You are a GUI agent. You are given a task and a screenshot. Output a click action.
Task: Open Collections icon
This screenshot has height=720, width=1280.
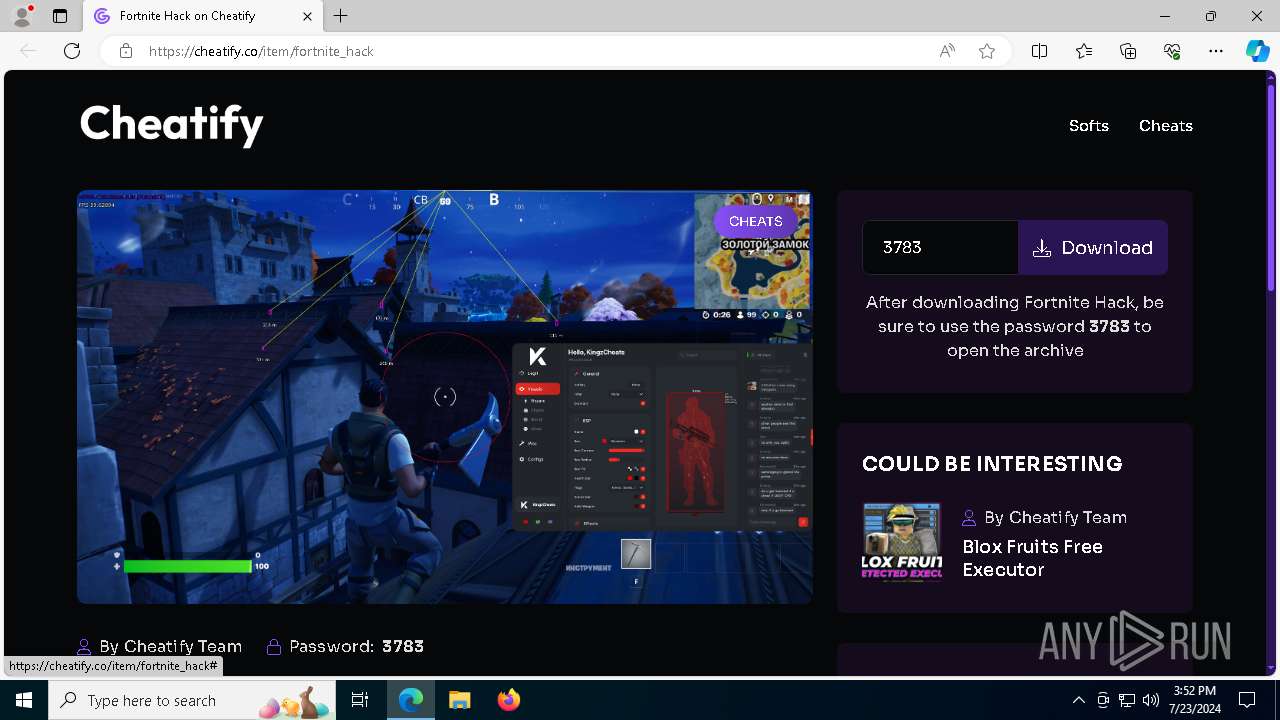pyautogui.click(x=1128, y=51)
